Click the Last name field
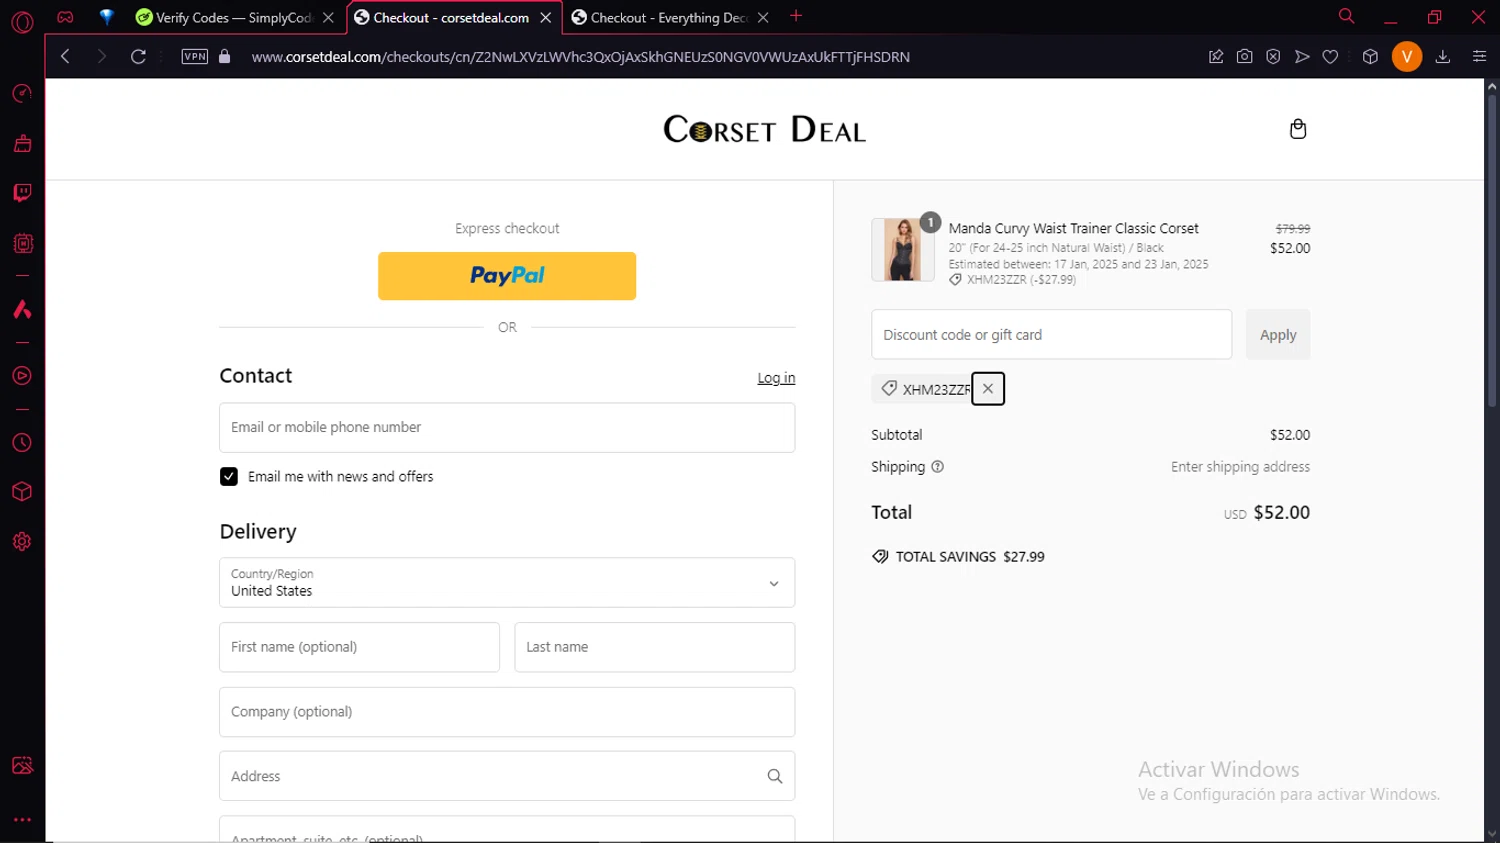This screenshot has height=843, width=1500. click(655, 647)
